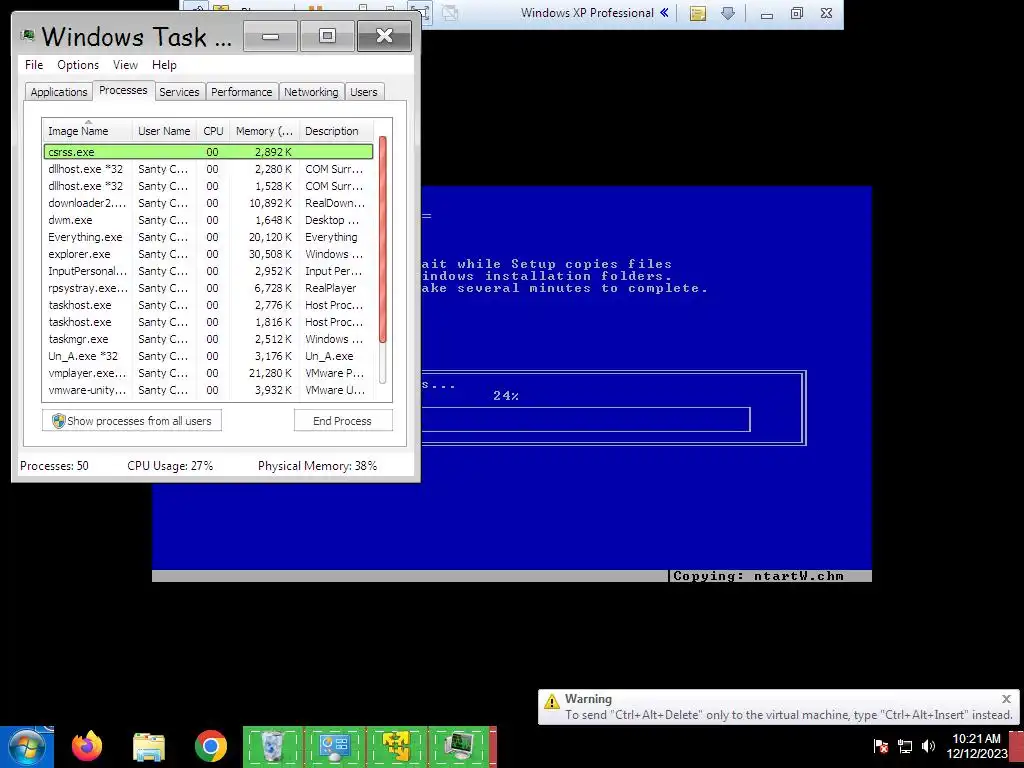Click the CPU Usage: 27% status text
This screenshot has width=1024, height=768.
pyautogui.click(x=170, y=466)
